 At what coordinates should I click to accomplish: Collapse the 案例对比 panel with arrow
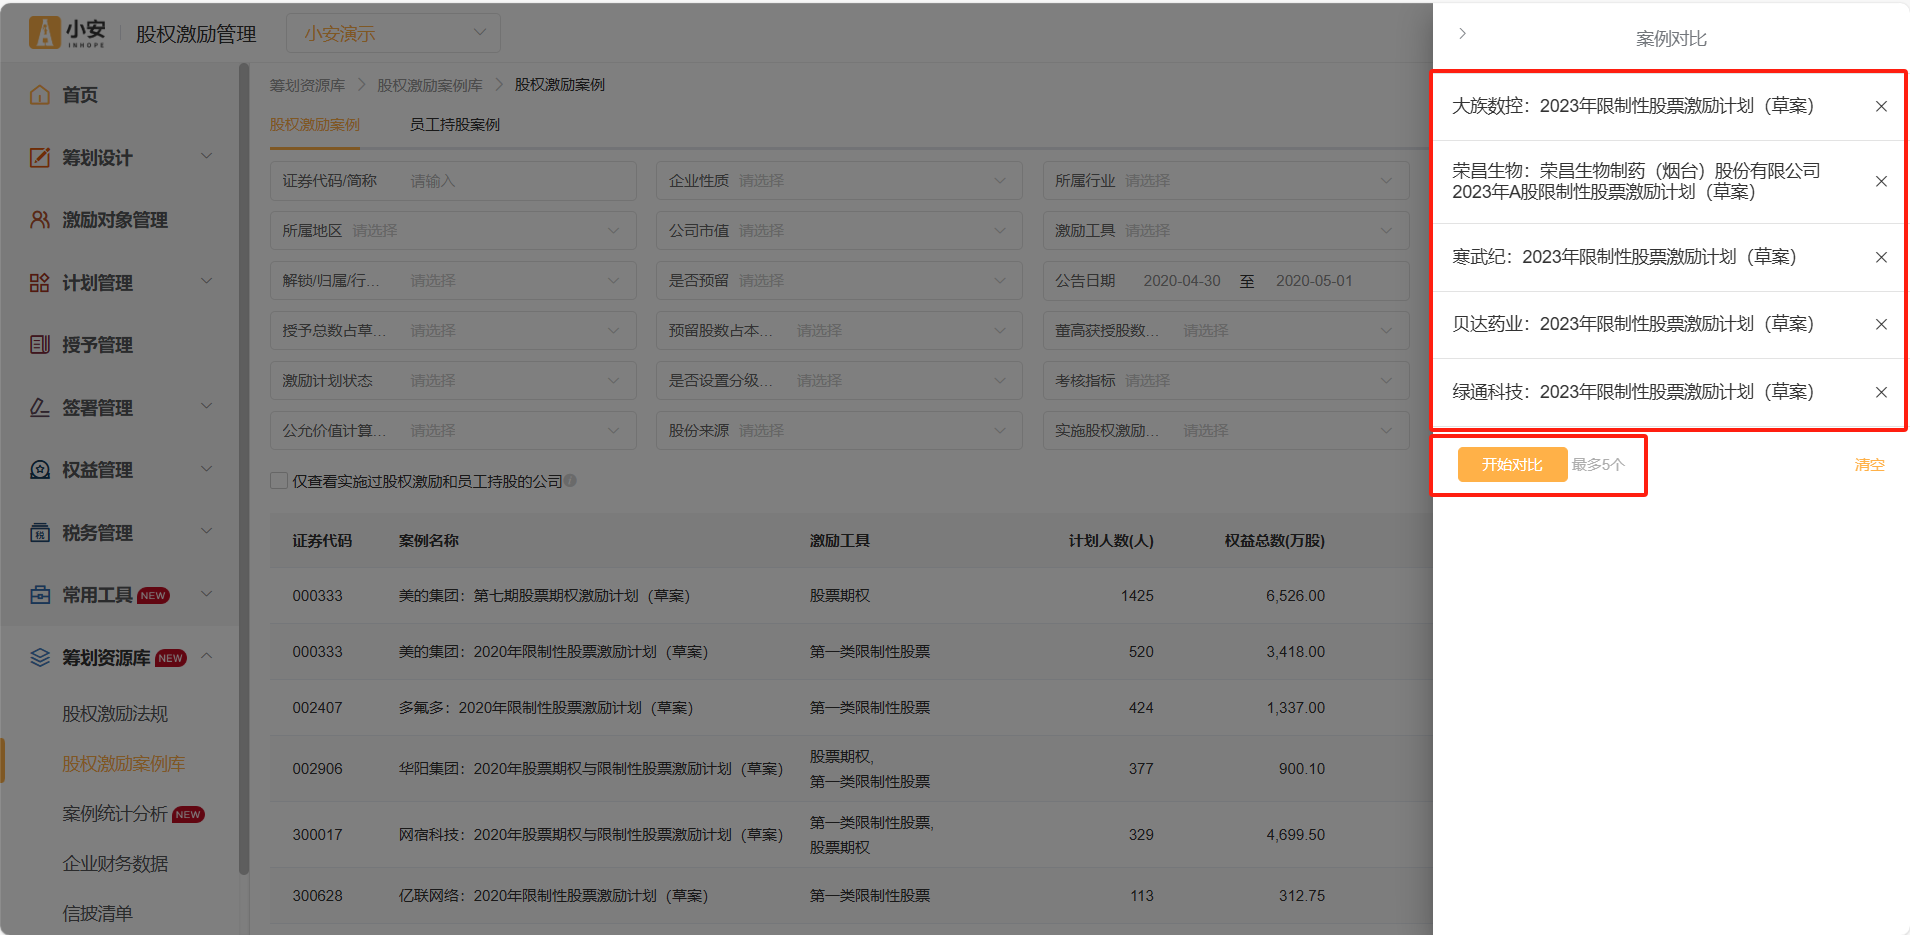tap(1462, 33)
